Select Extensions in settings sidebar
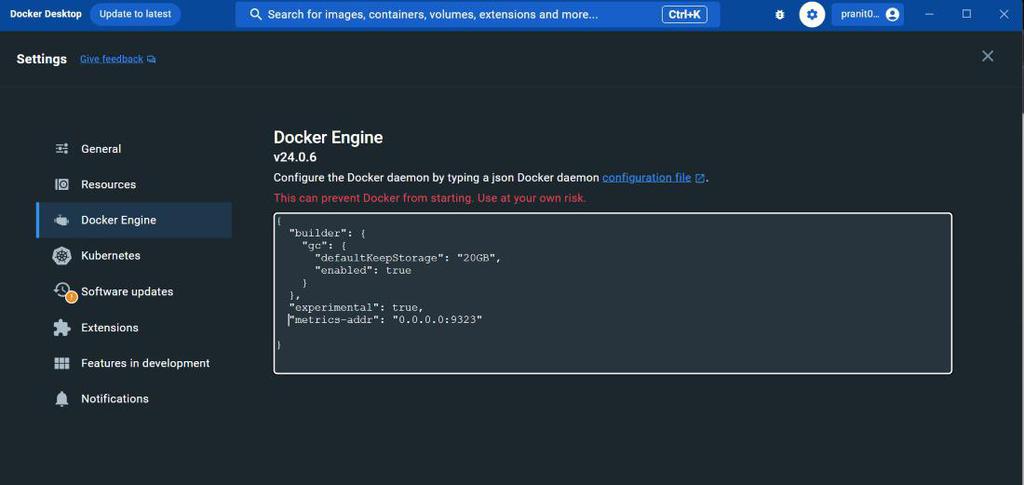 coord(134,328)
